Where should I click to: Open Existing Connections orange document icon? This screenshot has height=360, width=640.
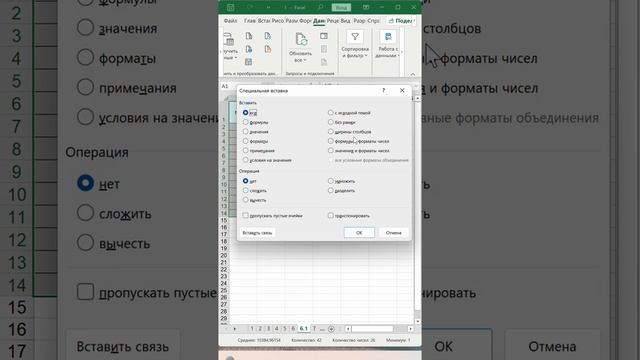[268, 49]
